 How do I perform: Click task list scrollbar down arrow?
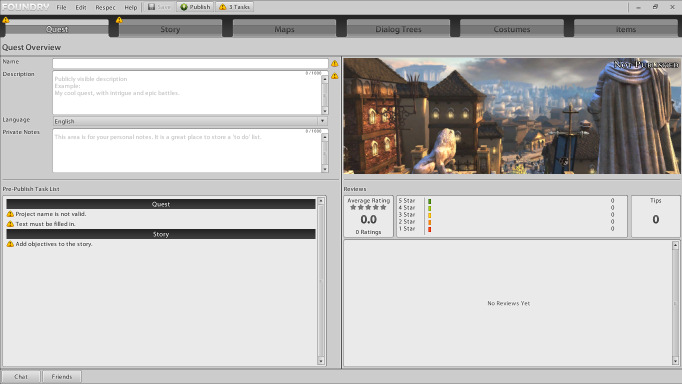coord(321,361)
